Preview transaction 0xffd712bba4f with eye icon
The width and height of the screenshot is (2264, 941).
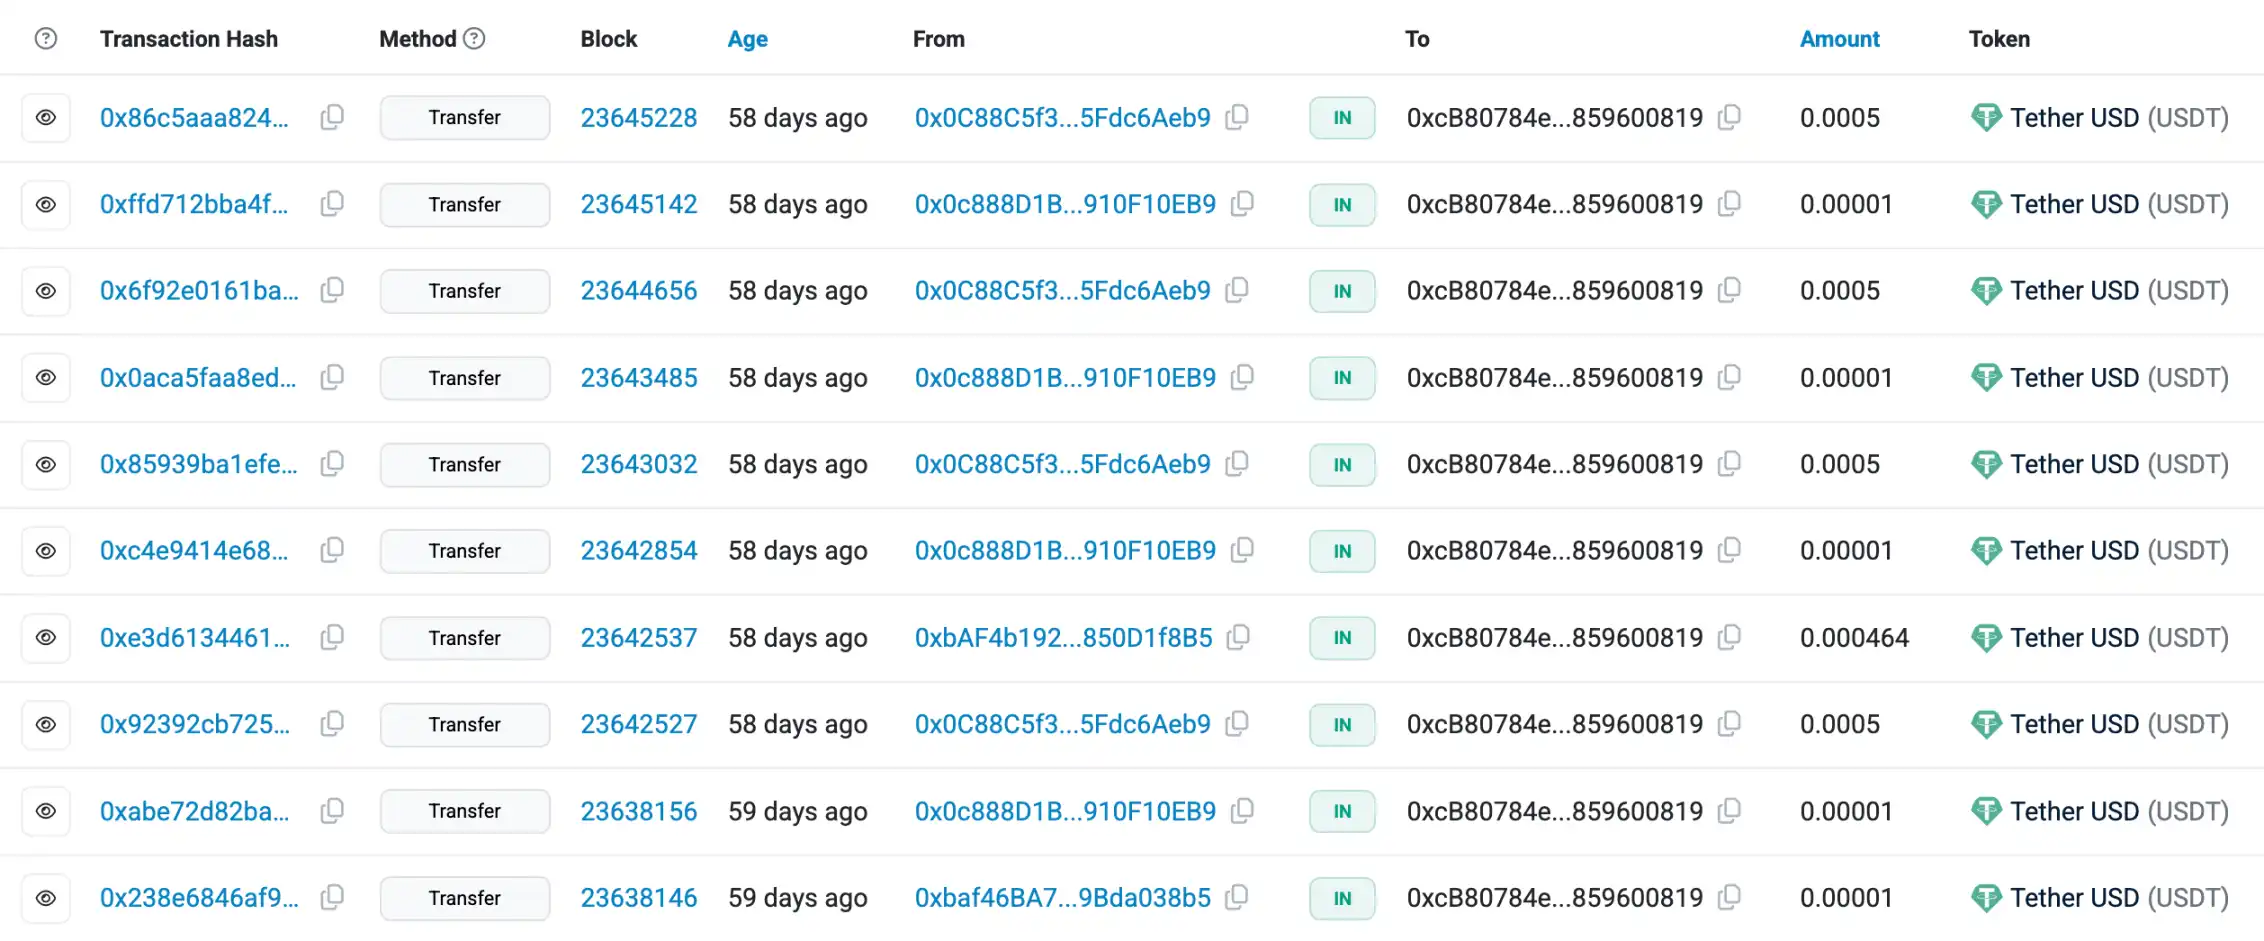46,204
